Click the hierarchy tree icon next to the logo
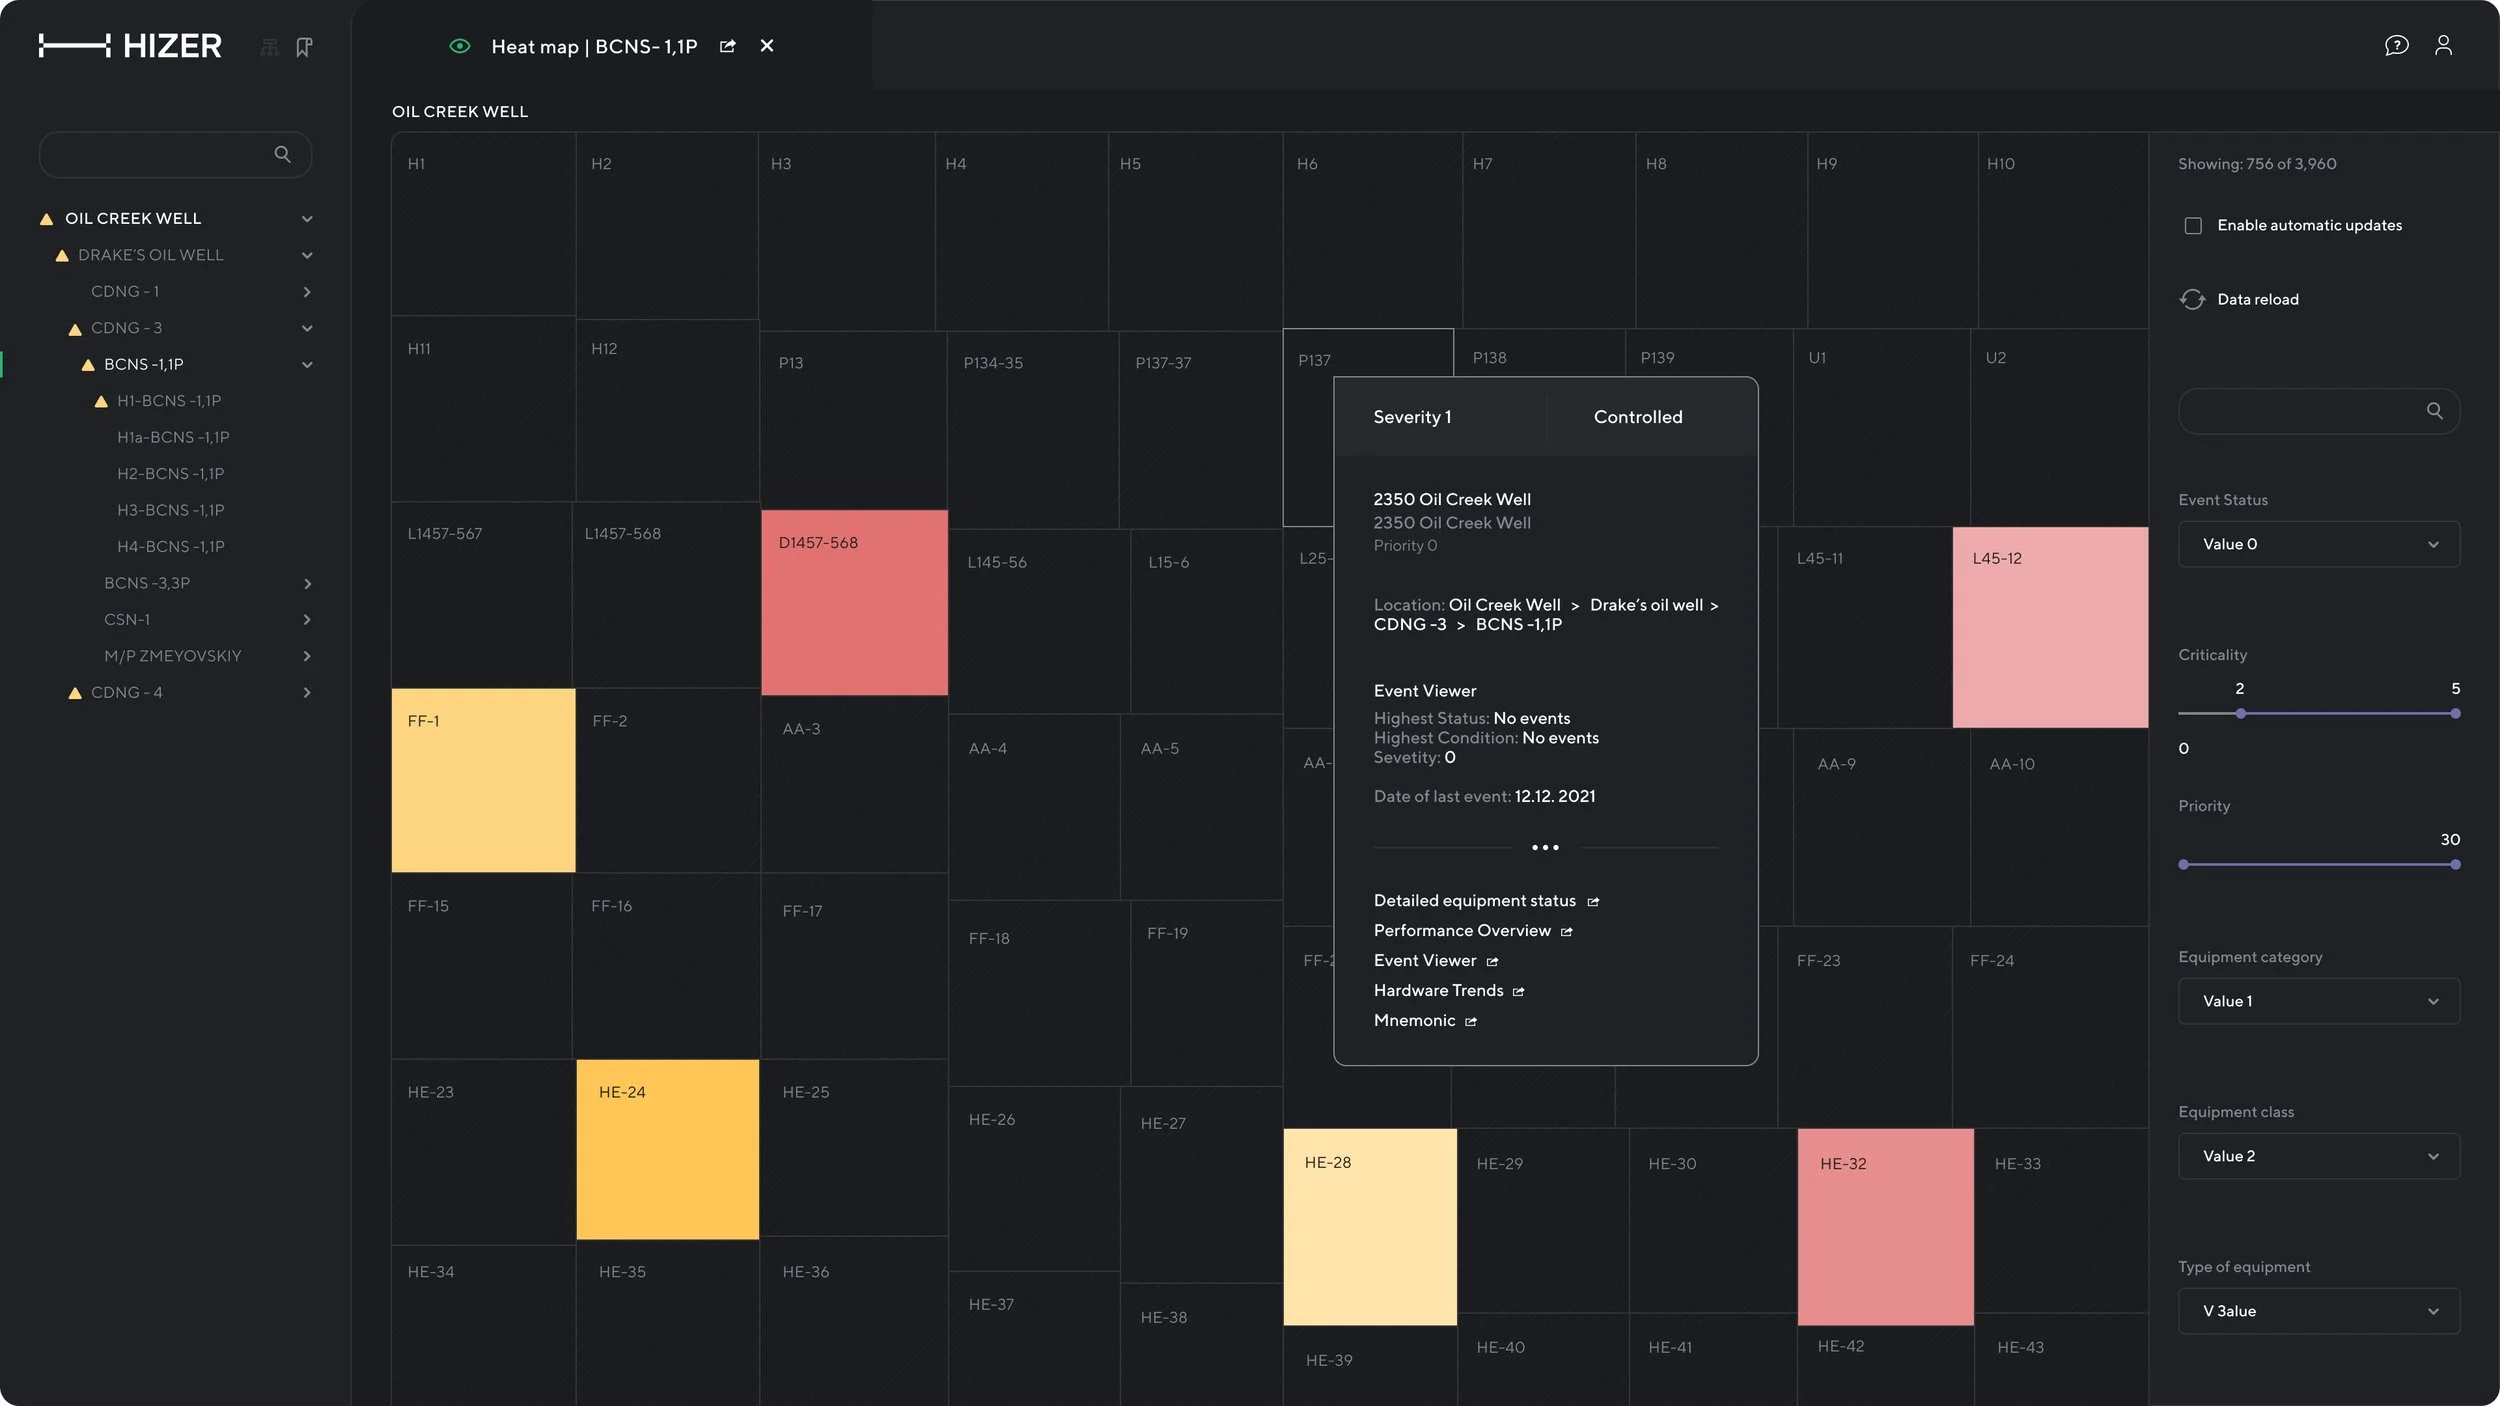The image size is (2500, 1406). [x=269, y=47]
